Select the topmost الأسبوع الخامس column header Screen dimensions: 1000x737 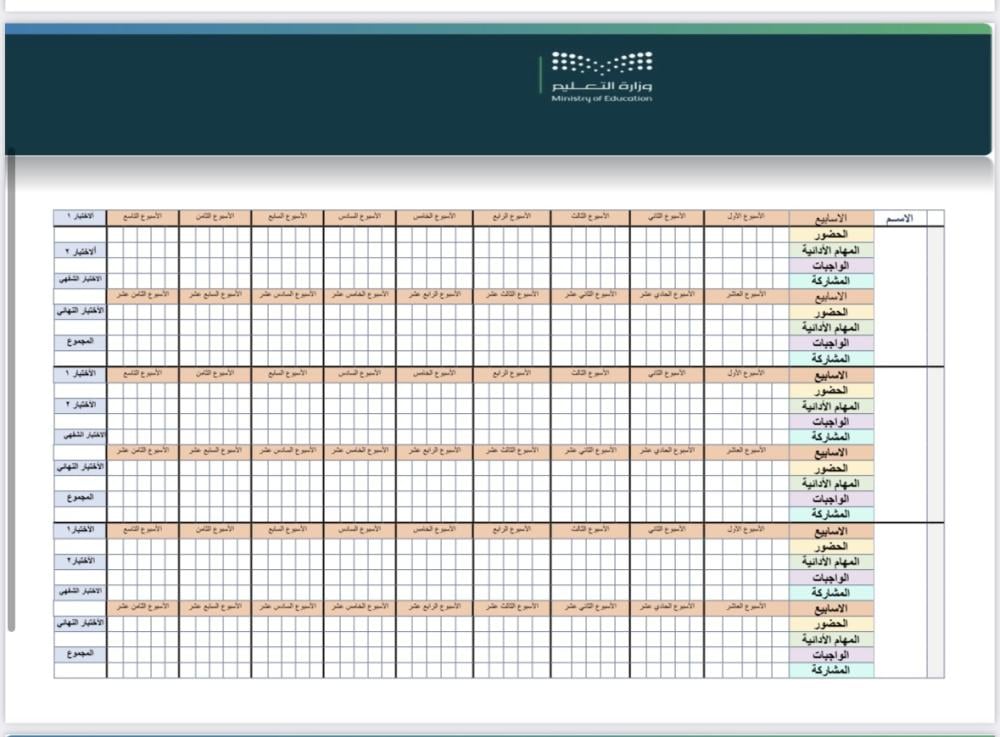(x=434, y=217)
